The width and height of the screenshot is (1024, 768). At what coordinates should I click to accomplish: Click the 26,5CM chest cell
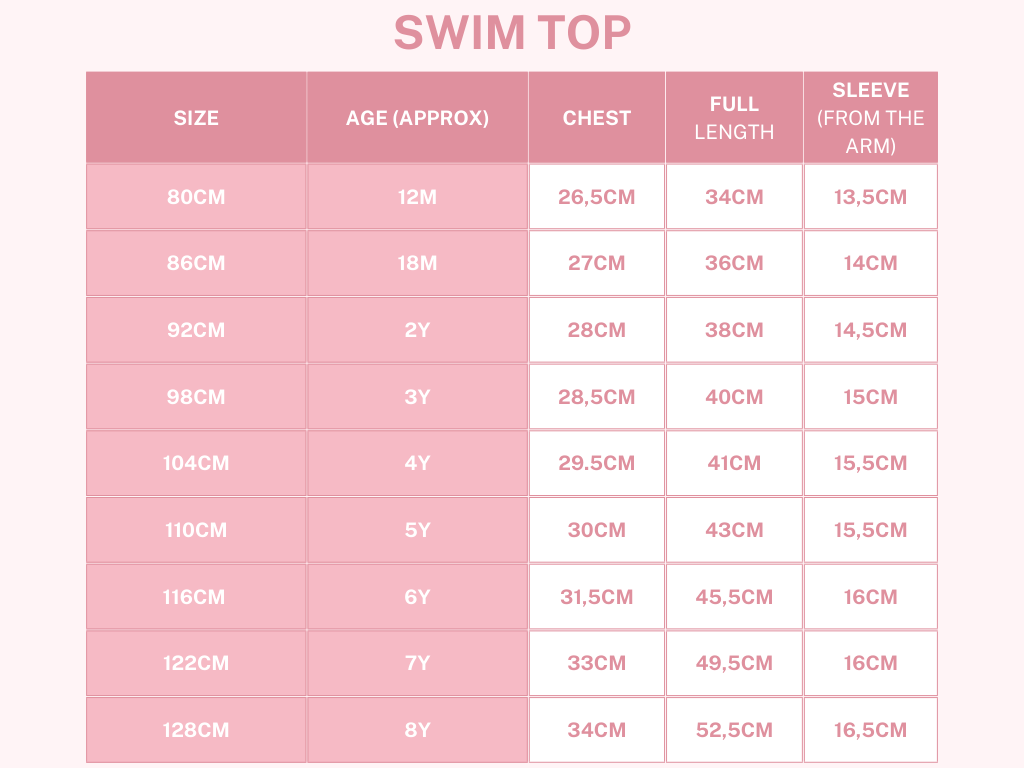tap(597, 197)
